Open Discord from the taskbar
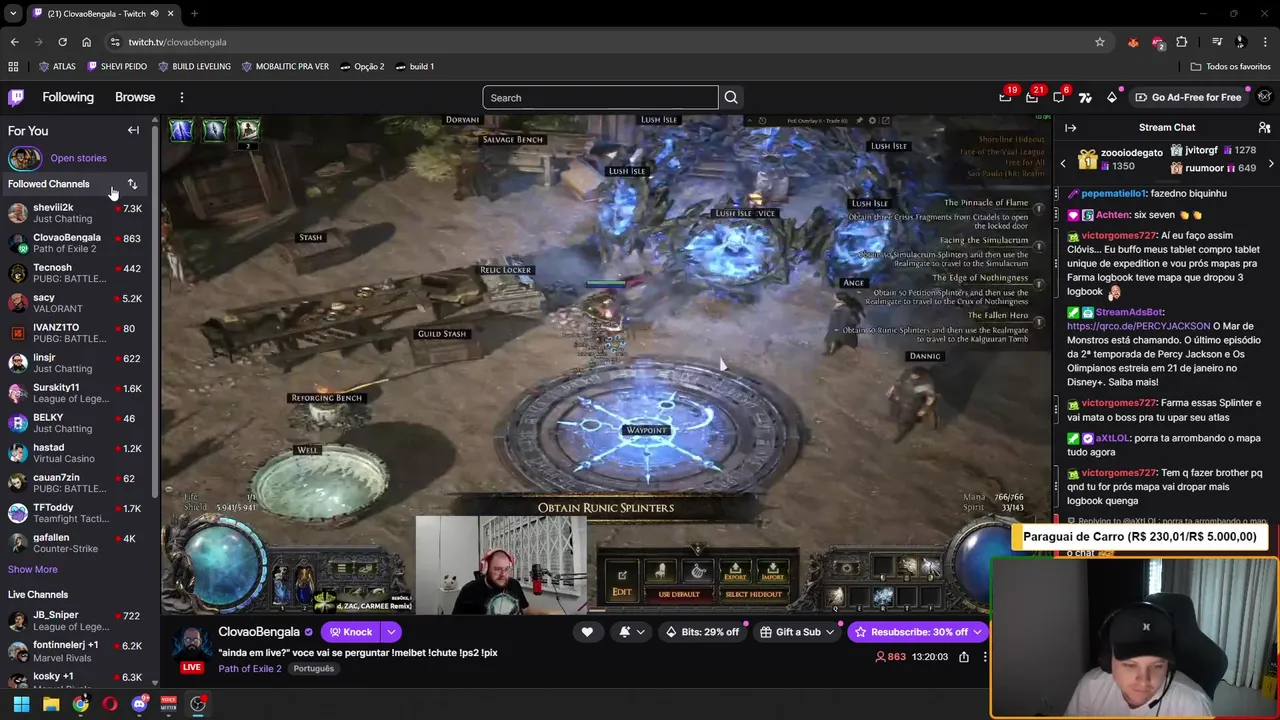The image size is (1280, 720). pyautogui.click(x=139, y=704)
